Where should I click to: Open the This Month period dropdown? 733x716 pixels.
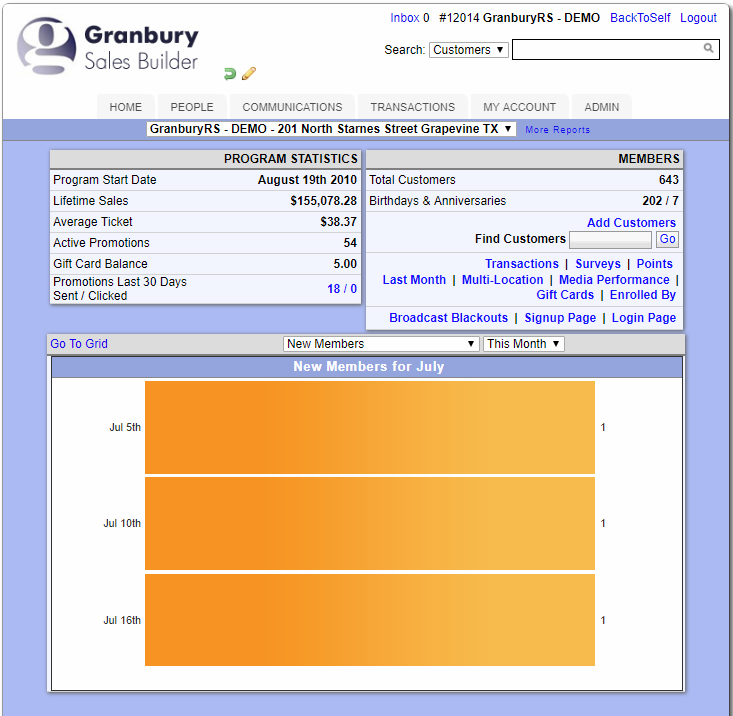(524, 344)
